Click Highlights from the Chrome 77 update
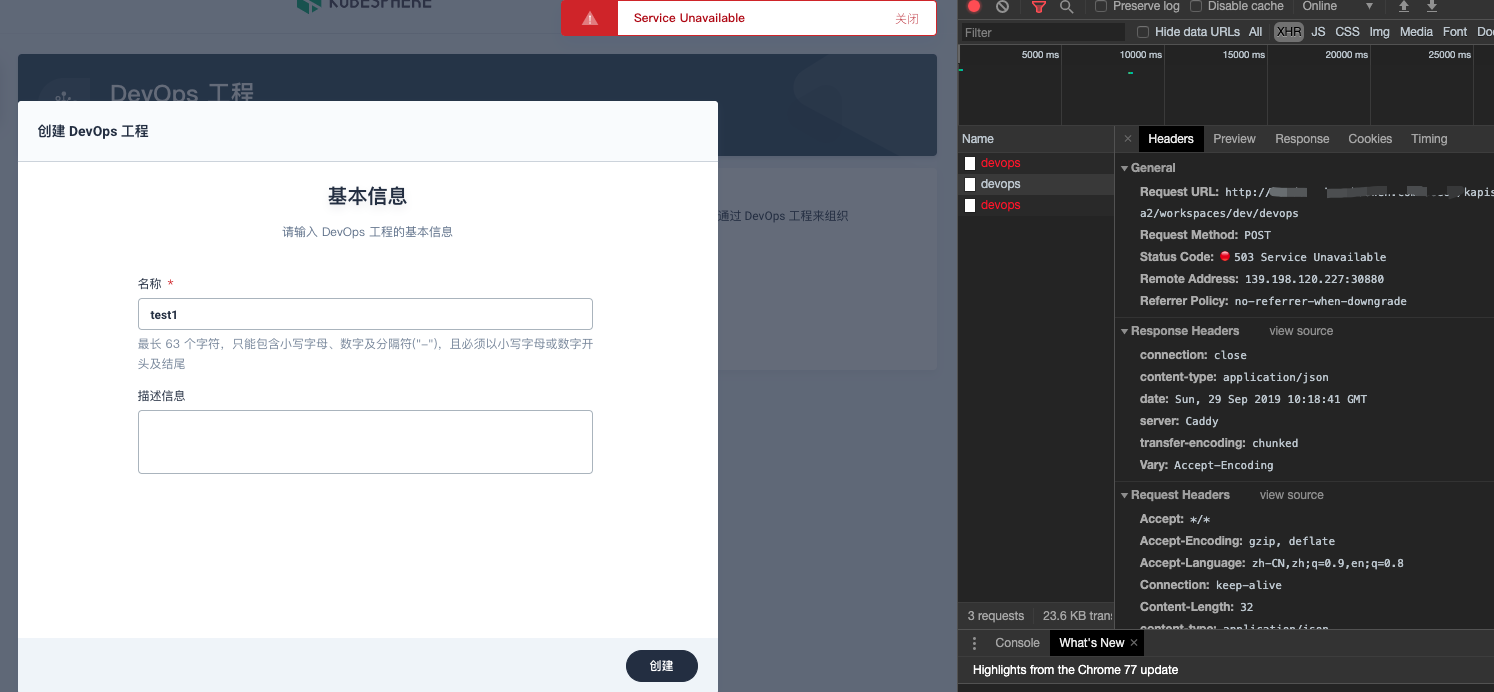1494x692 pixels. [x=1075, y=670]
